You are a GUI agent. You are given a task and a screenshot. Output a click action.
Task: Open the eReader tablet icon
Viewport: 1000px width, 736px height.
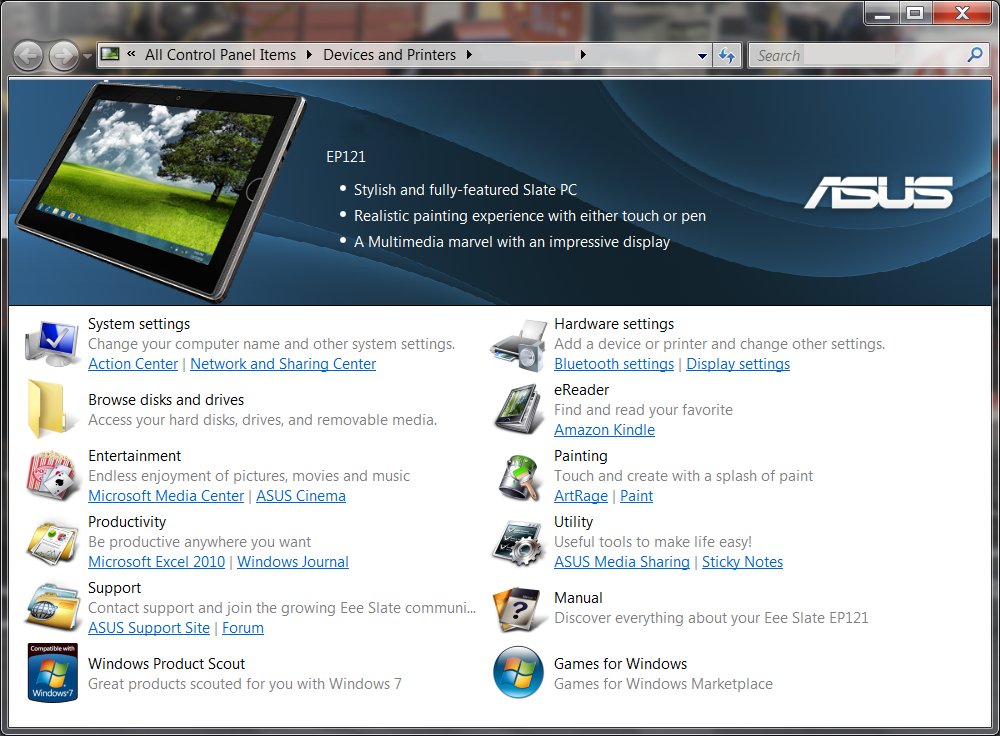pyautogui.click(x=518, y=409)
